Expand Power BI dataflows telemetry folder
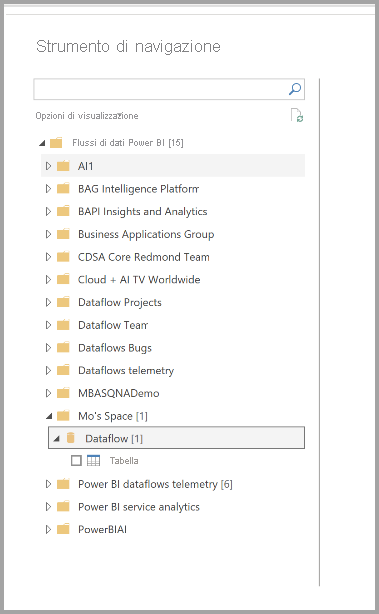Image resolution: width=379 pixels, height=614 pixels. pyautogui.click(x=49, y=484)
